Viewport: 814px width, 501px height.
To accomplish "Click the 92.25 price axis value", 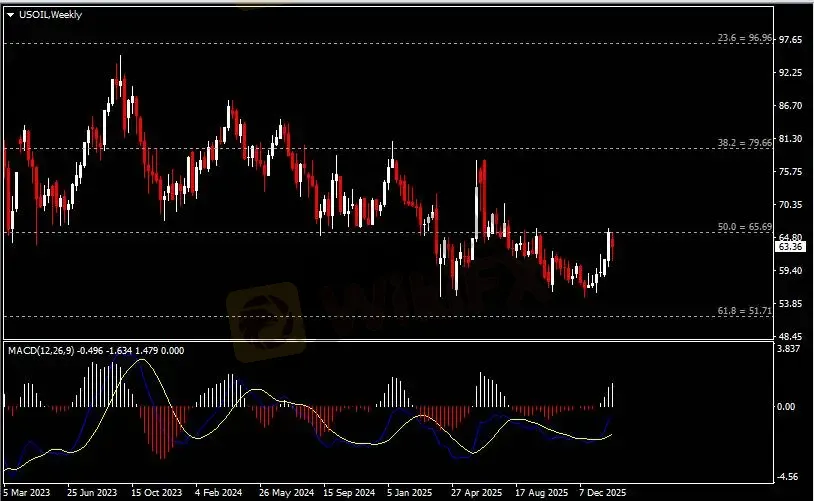I will click(791, 73).
